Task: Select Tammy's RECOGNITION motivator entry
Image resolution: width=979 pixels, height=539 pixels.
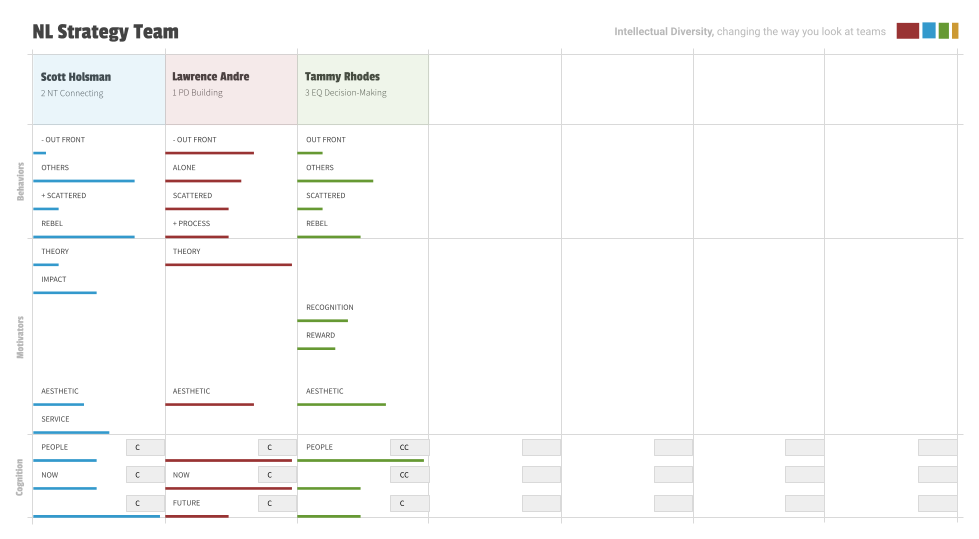Action: 329,308
